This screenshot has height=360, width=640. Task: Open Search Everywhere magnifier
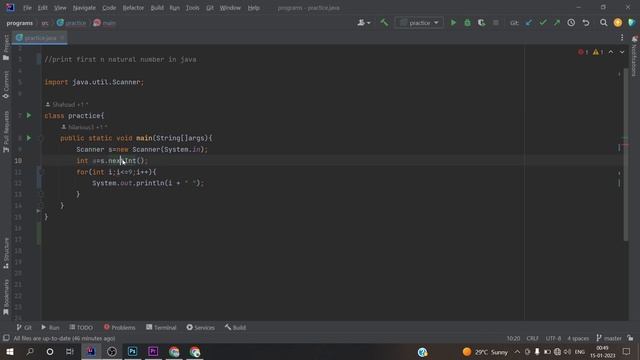click(603, 23)
